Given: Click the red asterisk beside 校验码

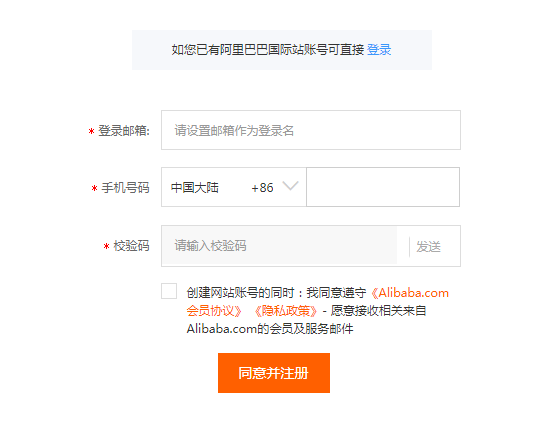Looking at the screenshot, I should click(x=106, y=246).
